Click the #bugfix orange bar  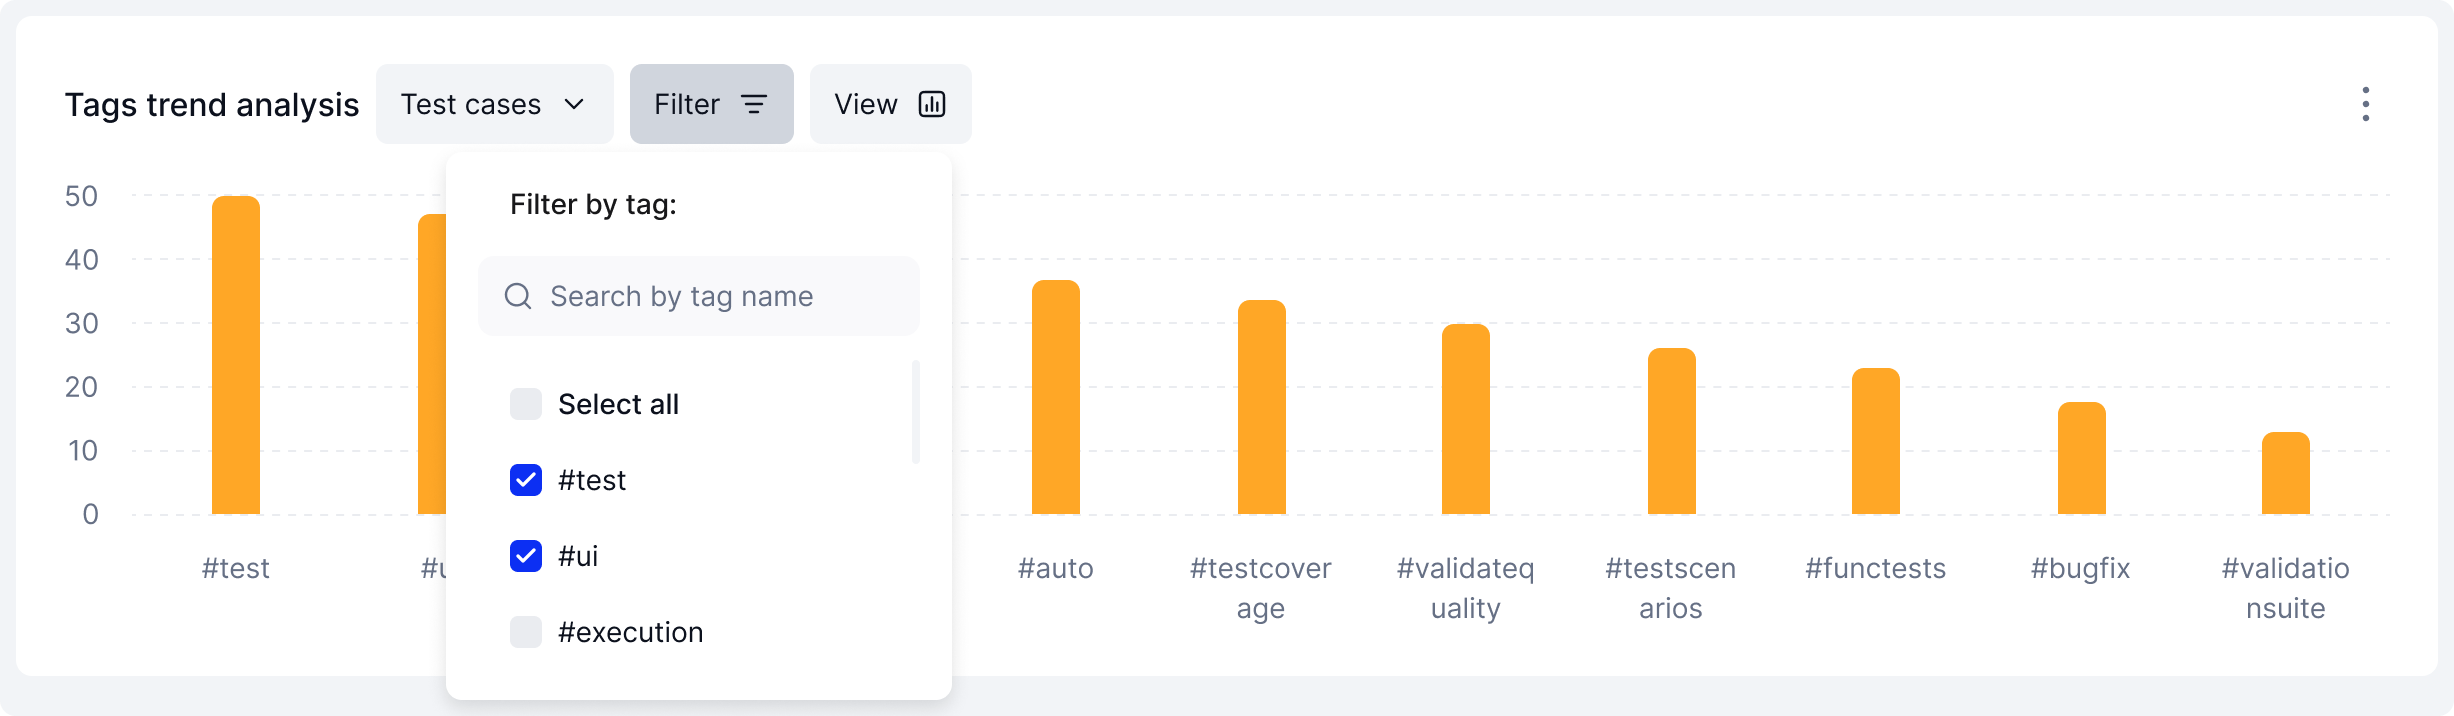2082,459
